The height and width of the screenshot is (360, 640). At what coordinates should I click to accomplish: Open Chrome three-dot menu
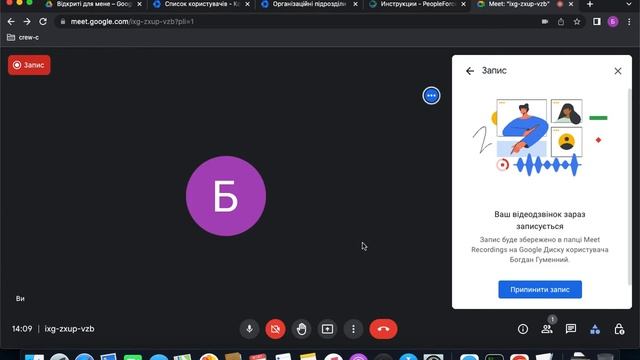pyautogui.click(x=629, y=22)
